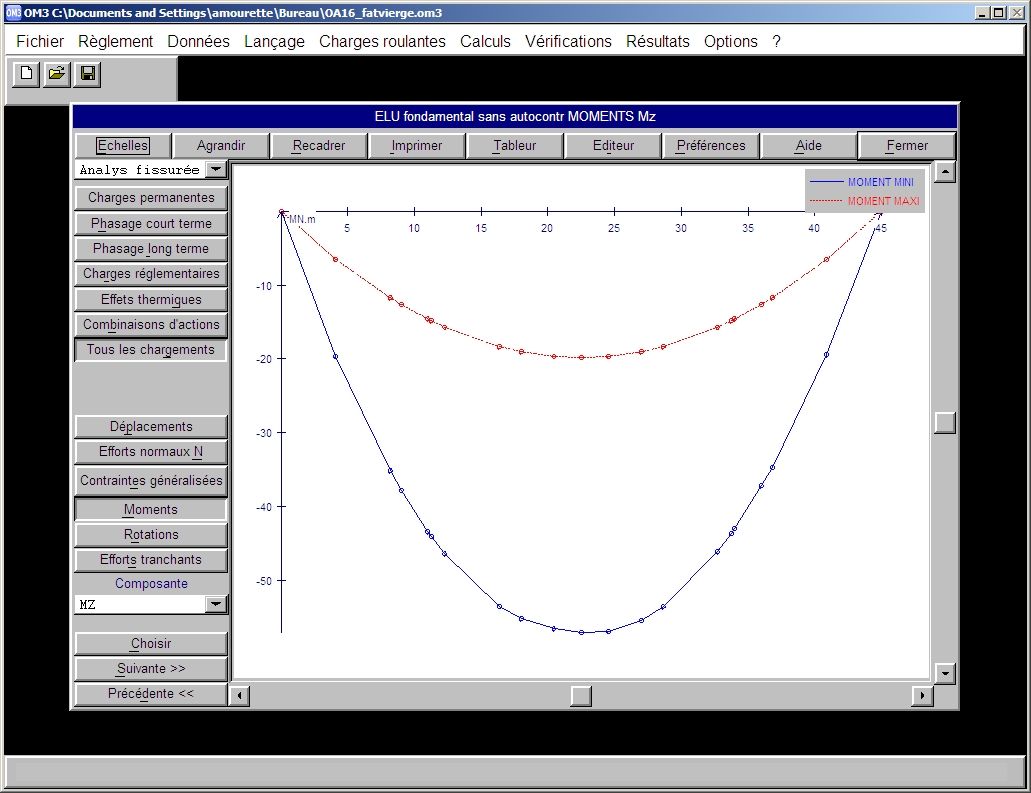This screenshot has height=793, width=1031.
Task: Open the Résultats menu
Action: click(658, 41)
